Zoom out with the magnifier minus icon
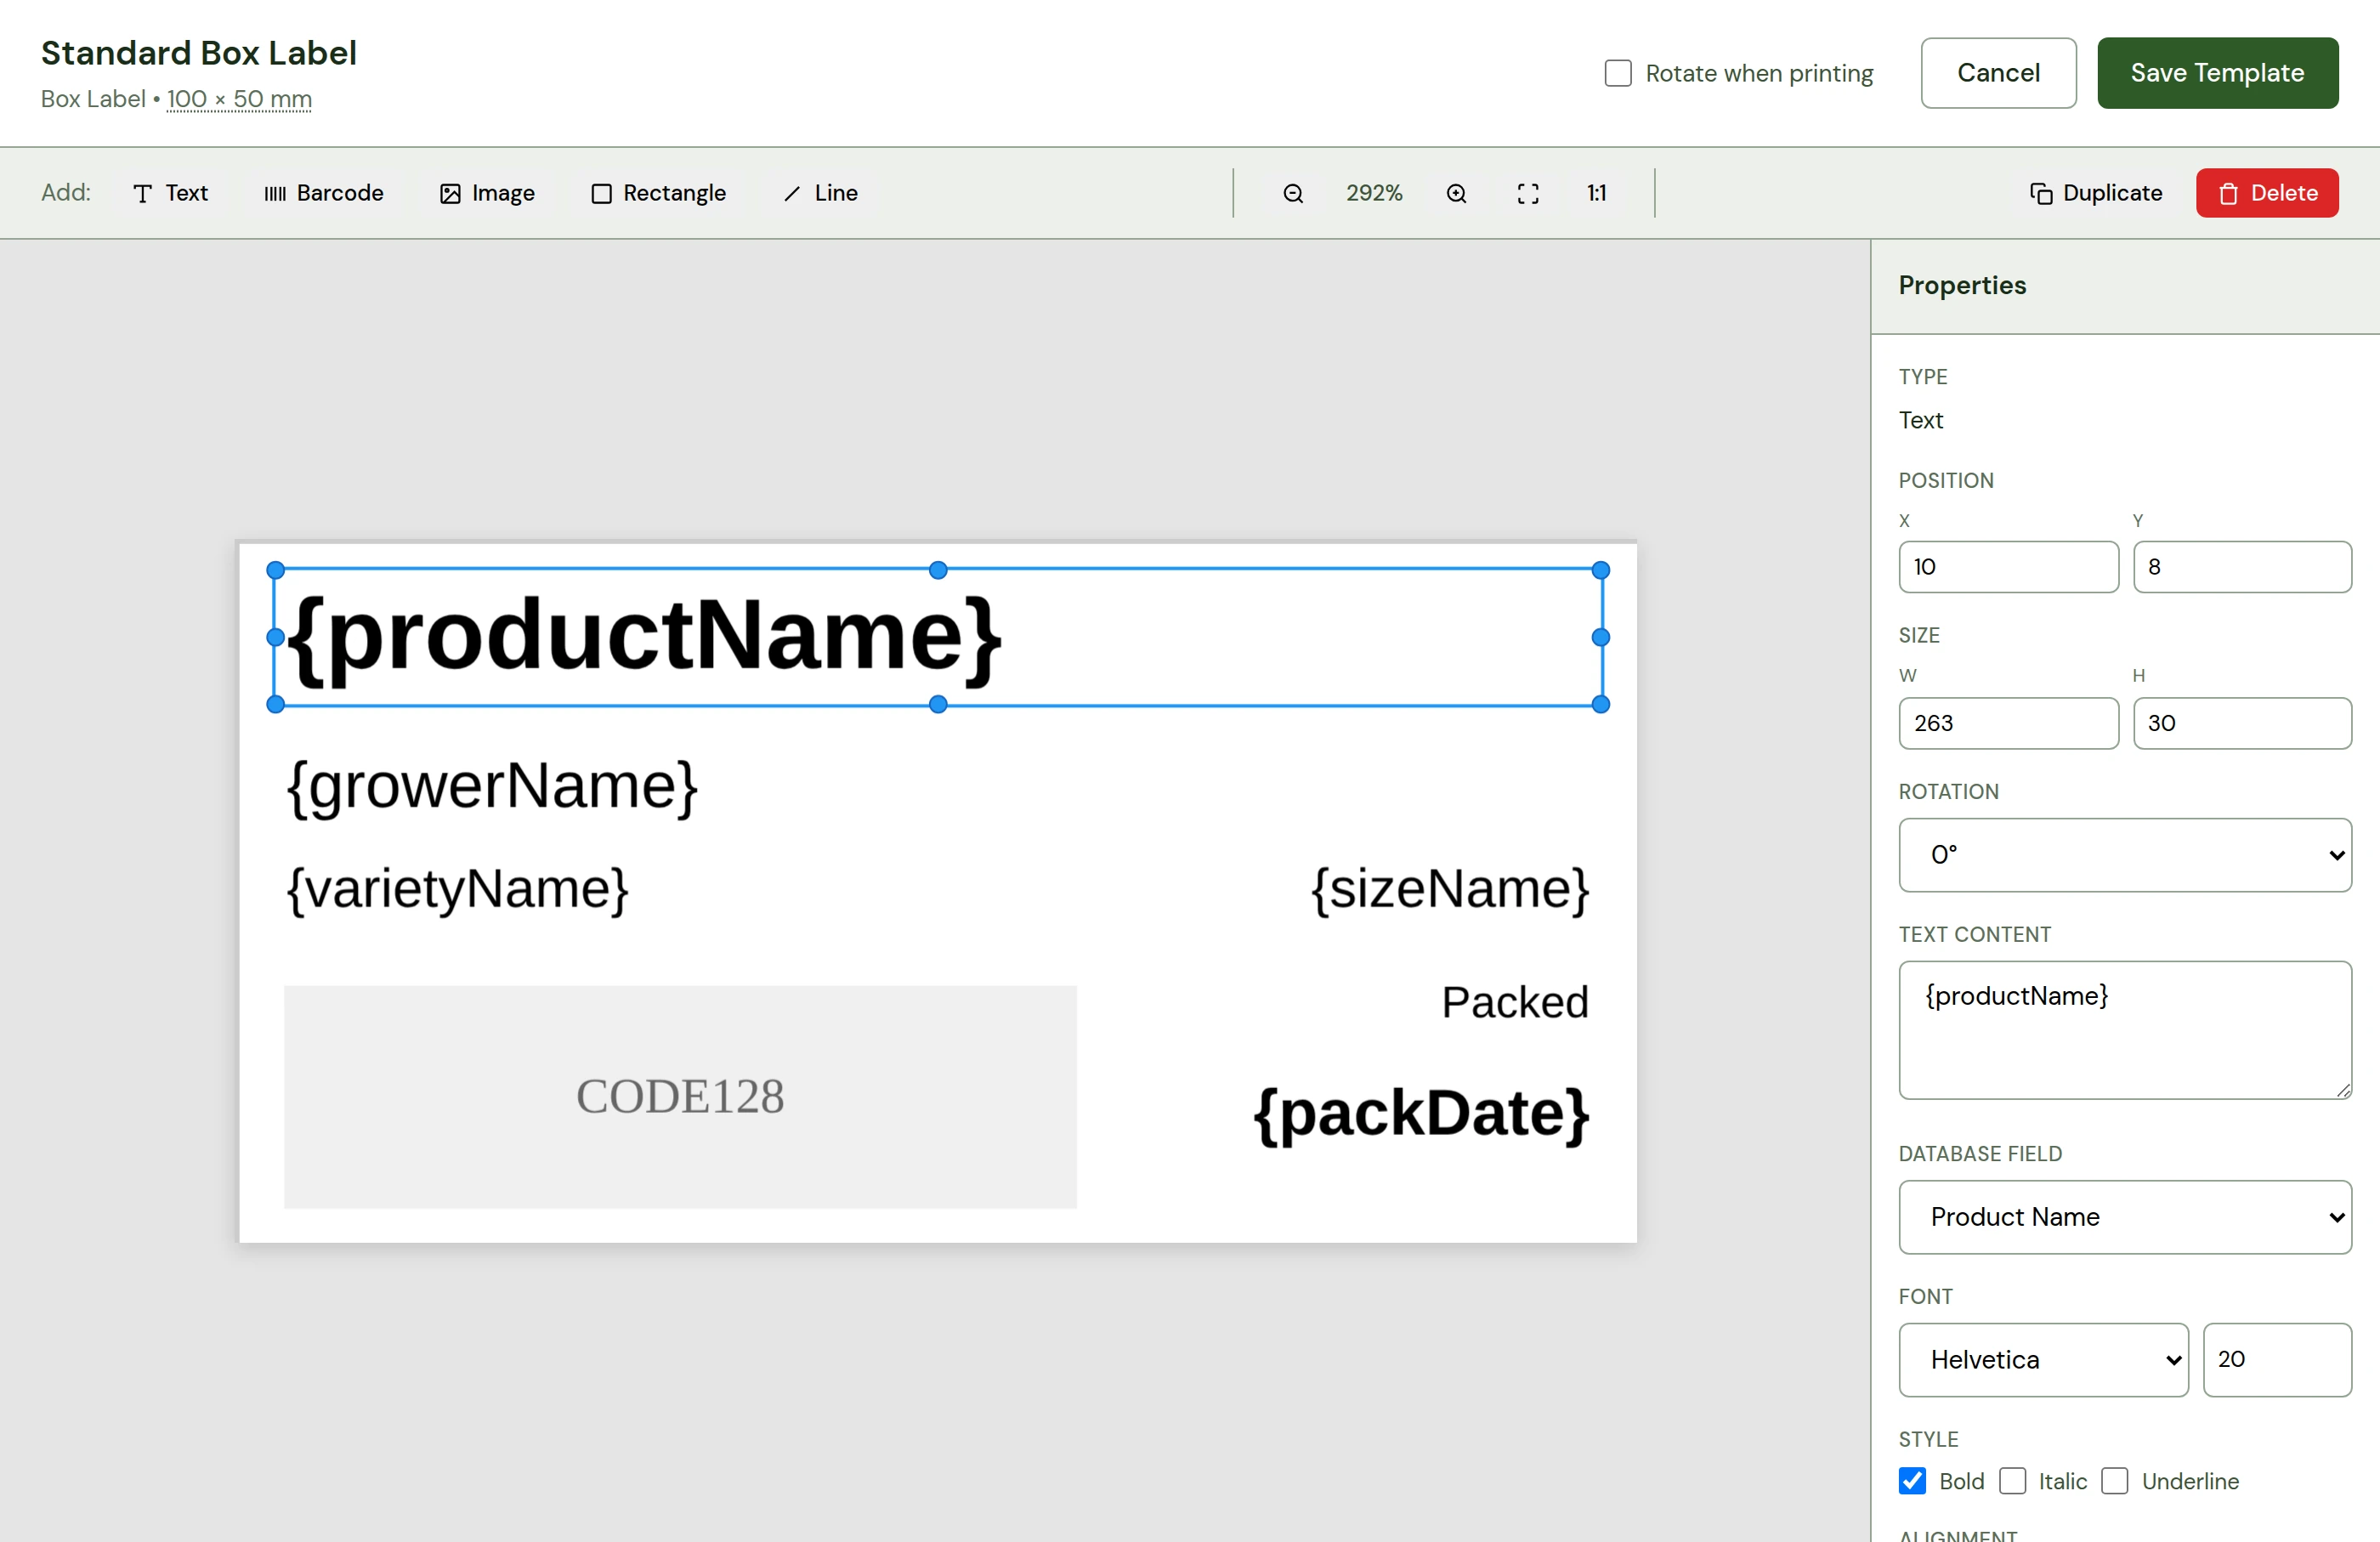2380x1542 pixels. (x=1293, y=193)
